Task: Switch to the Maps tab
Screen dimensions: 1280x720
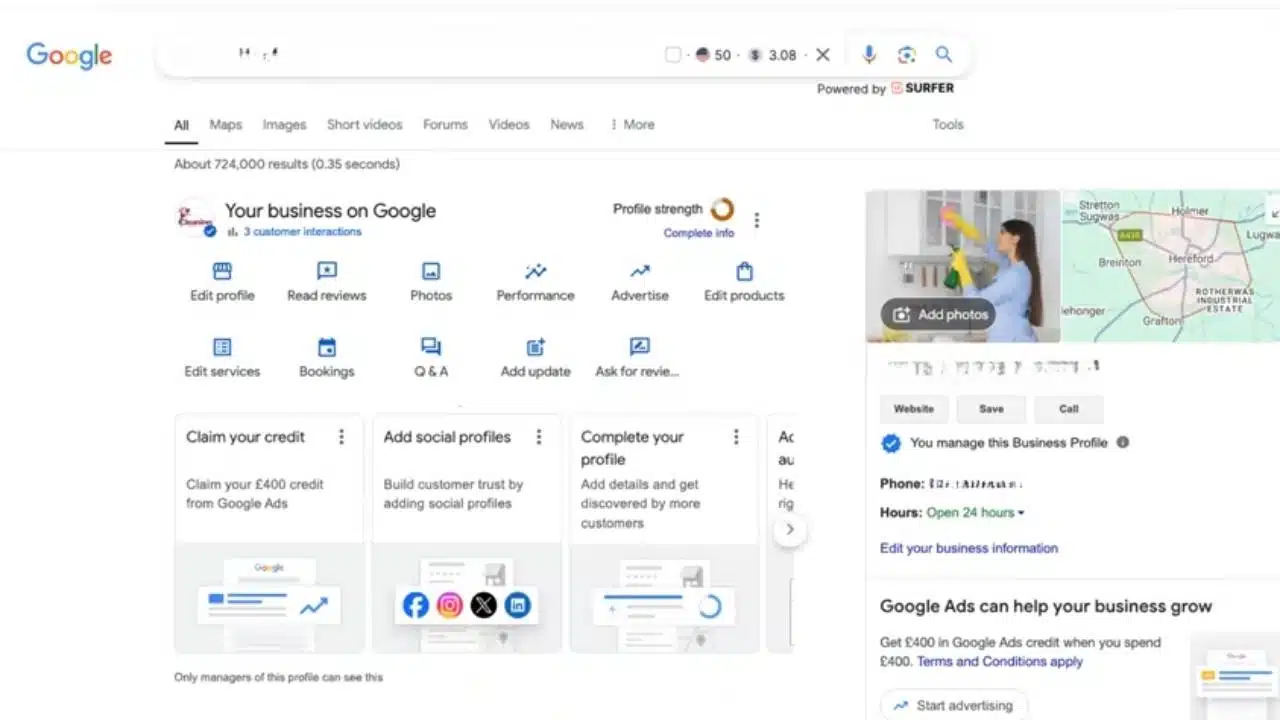Action: click(x=226, y=125)
